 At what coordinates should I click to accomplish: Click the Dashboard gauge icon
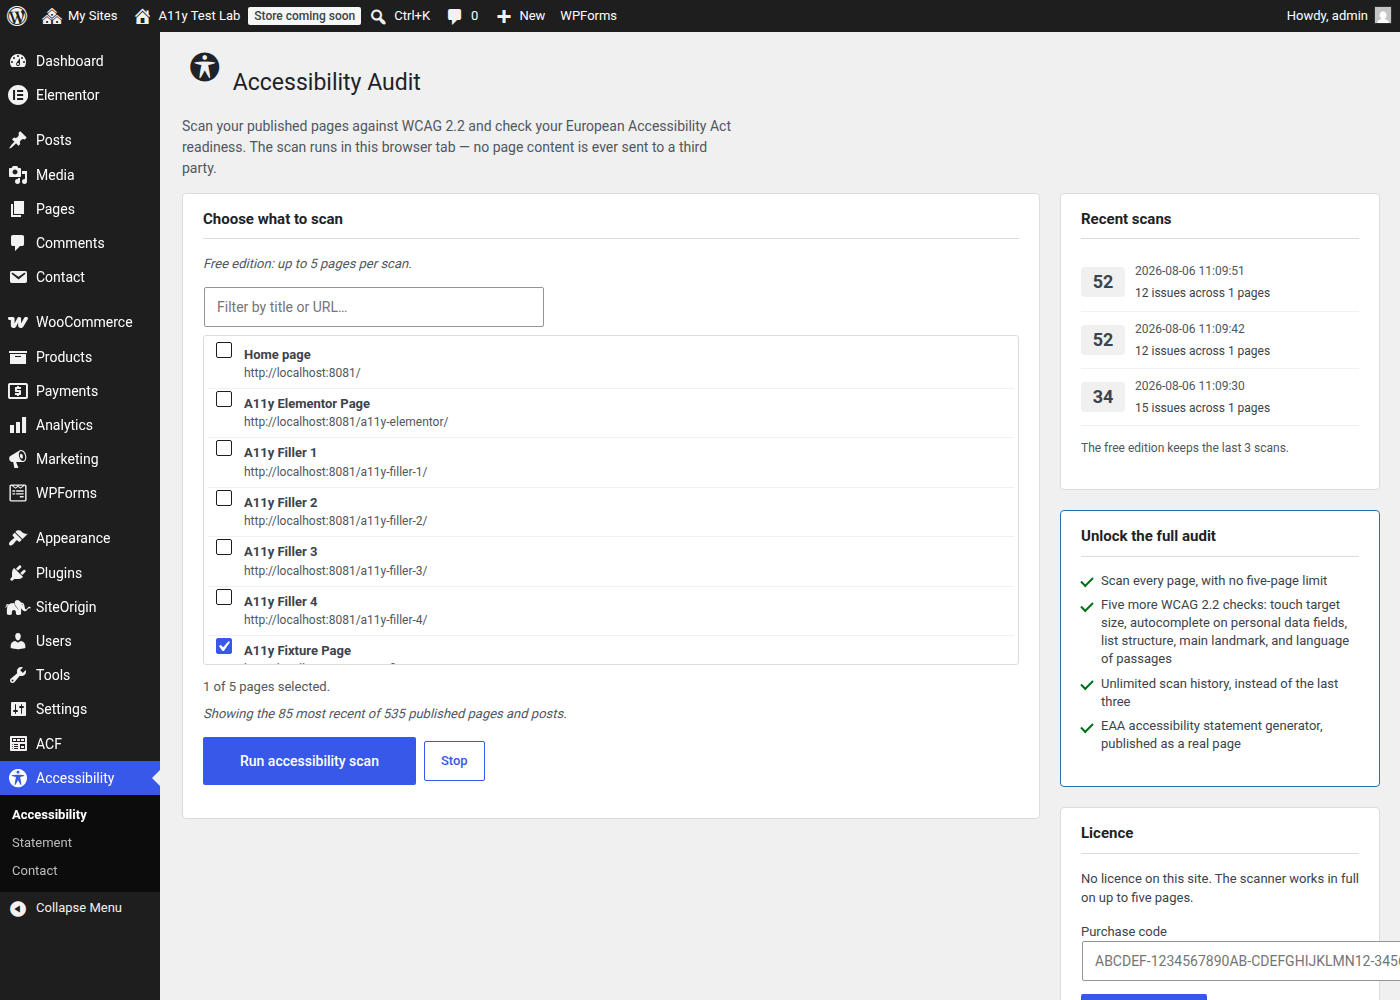click(x=18, y=61)
